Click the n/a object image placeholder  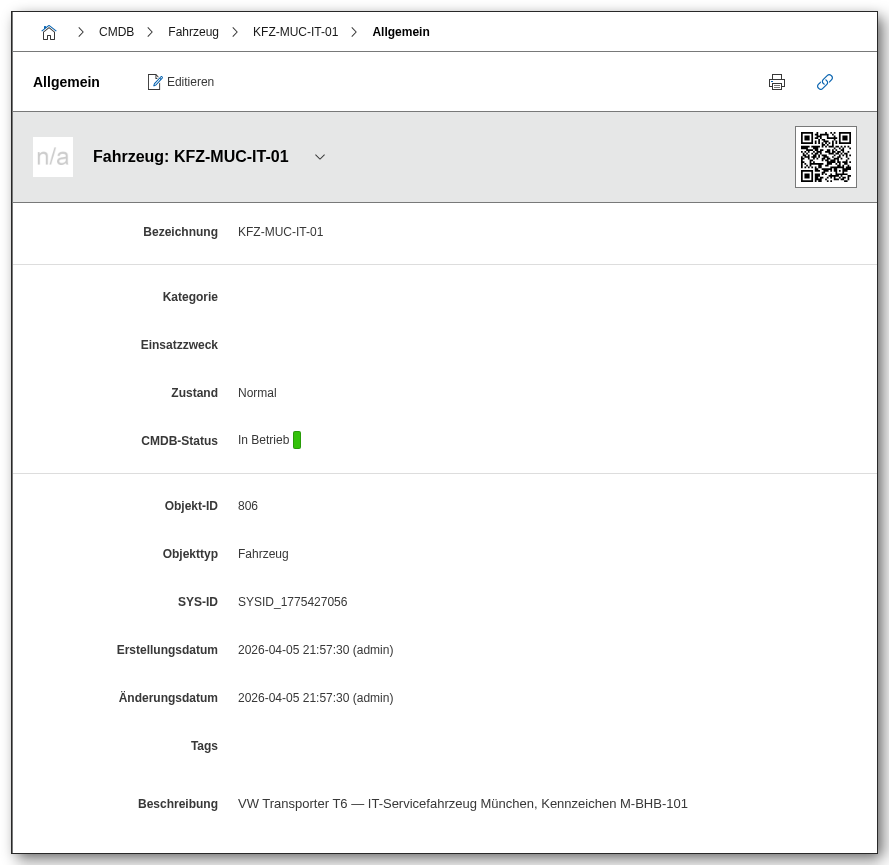tap(53, 157)
